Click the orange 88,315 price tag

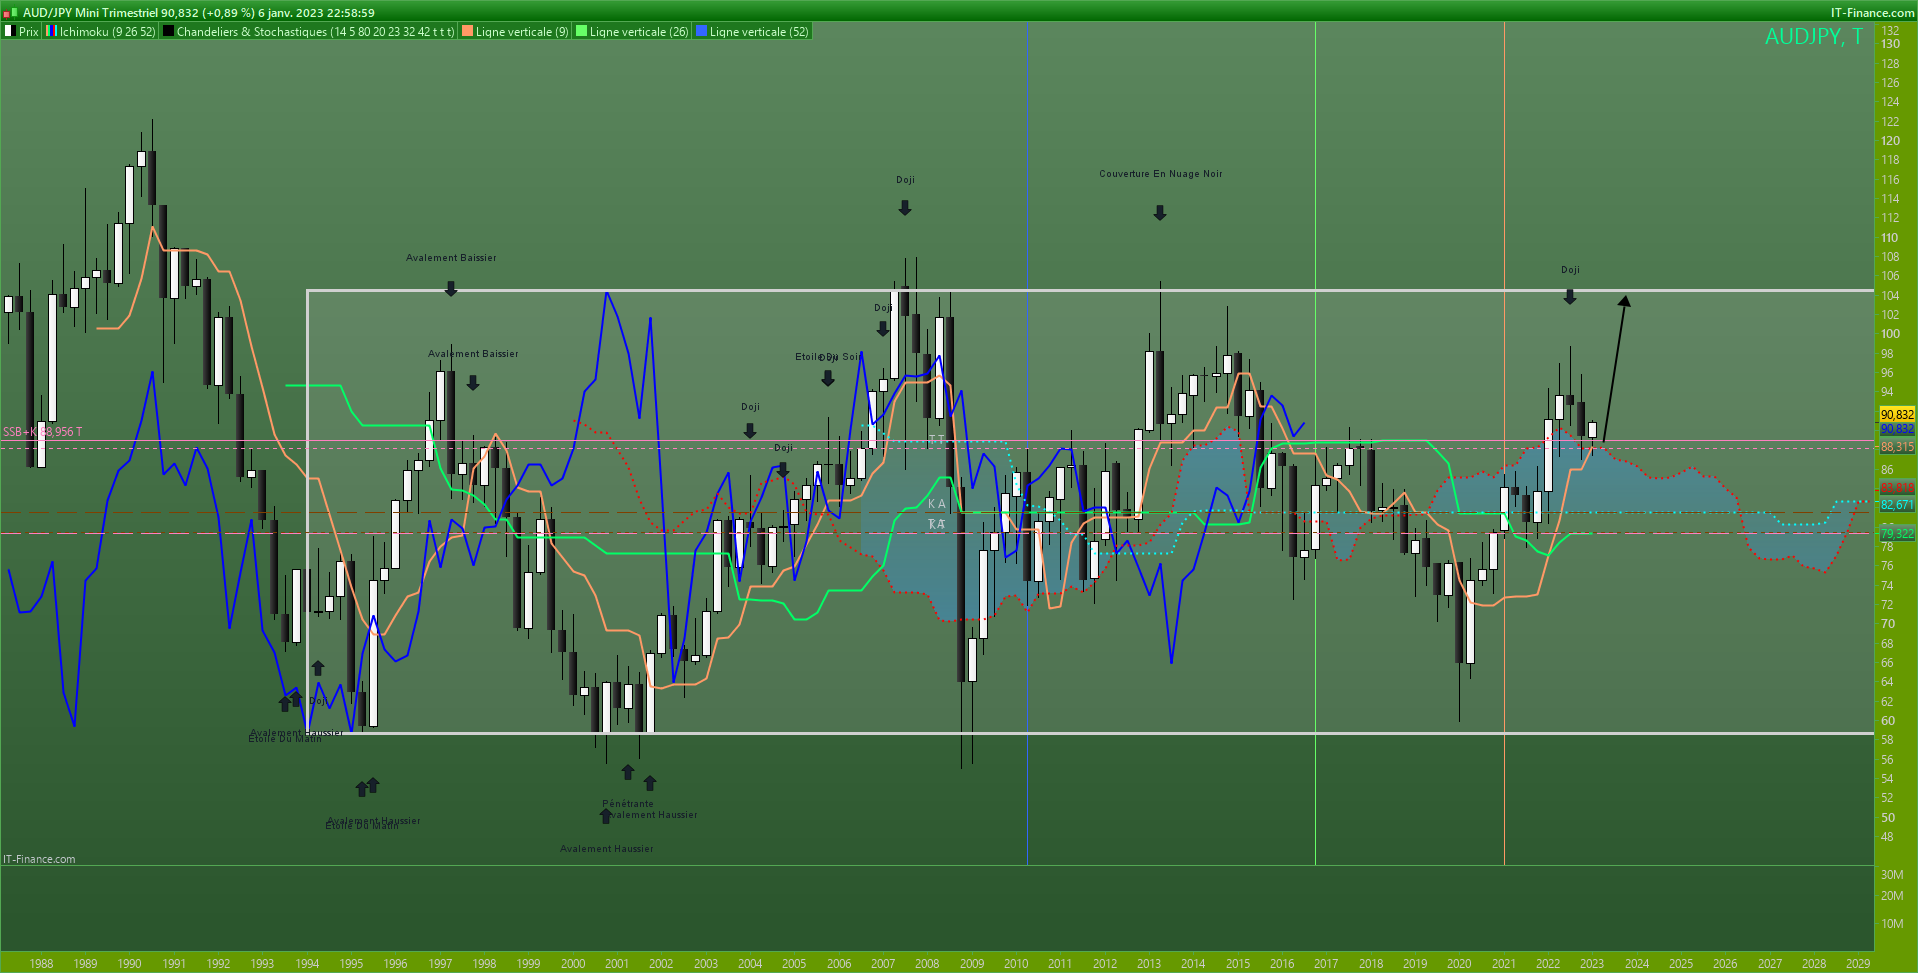[x=1897, y=447]
